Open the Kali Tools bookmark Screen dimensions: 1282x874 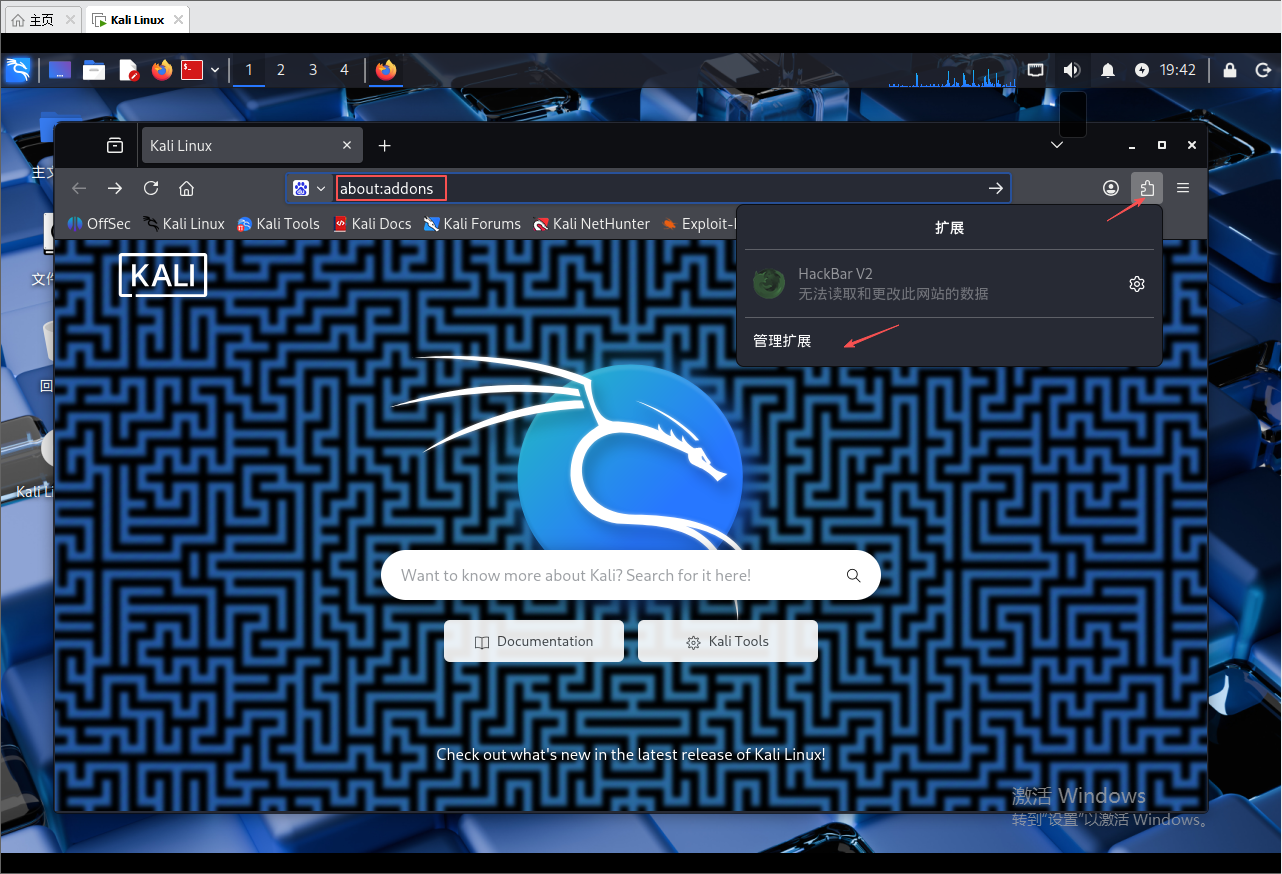[x=278, y=224]
